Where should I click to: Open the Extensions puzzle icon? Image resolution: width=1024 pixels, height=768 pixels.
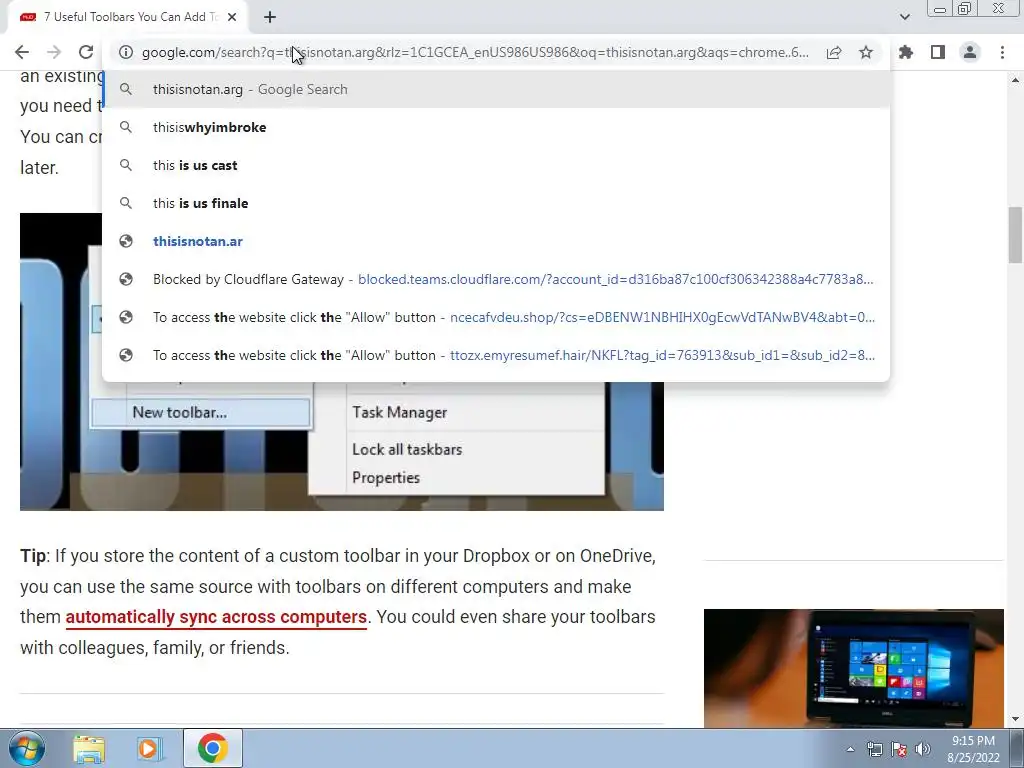(906, 52)
